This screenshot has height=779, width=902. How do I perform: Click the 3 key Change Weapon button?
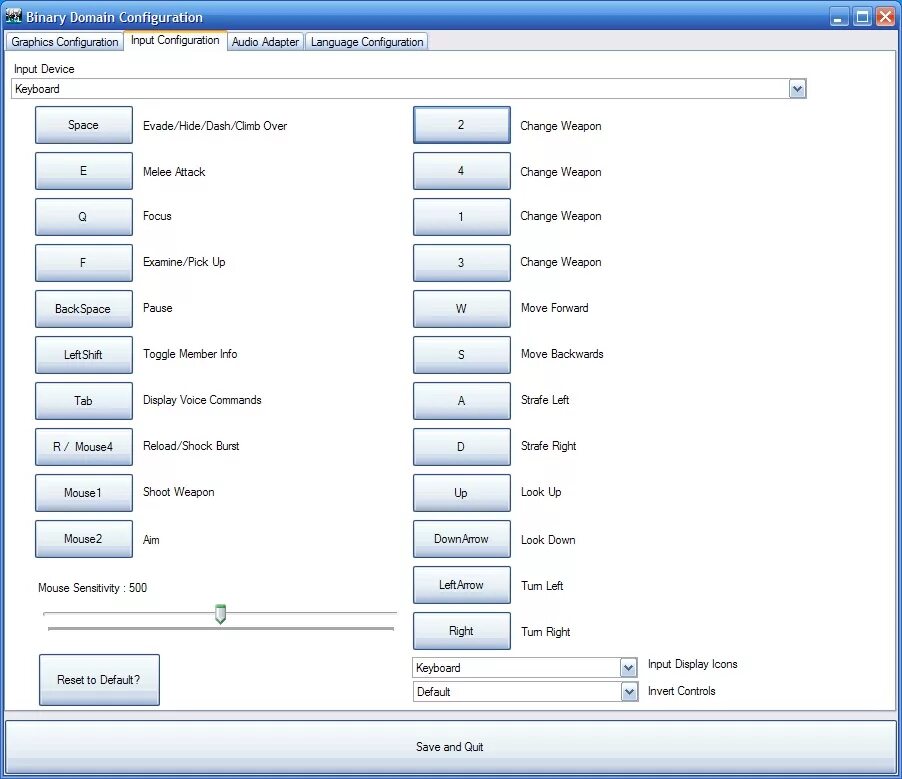coord(461,263)
